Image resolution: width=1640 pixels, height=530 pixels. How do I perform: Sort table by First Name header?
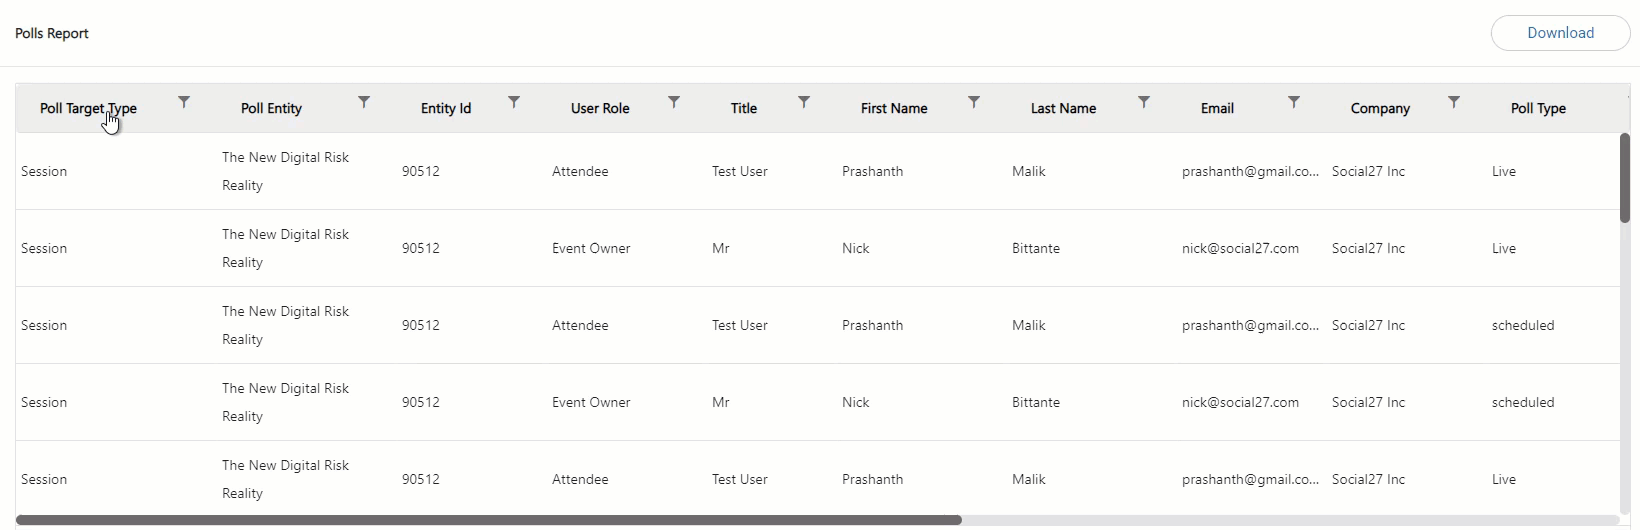coord(894,108)
